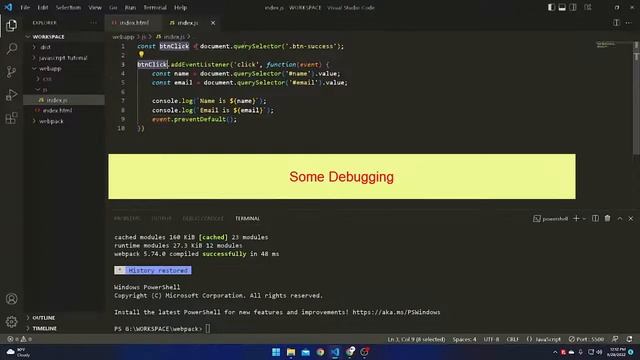Expand the javascript-tutorial folder
640x360 pixels.
point(64,58)
